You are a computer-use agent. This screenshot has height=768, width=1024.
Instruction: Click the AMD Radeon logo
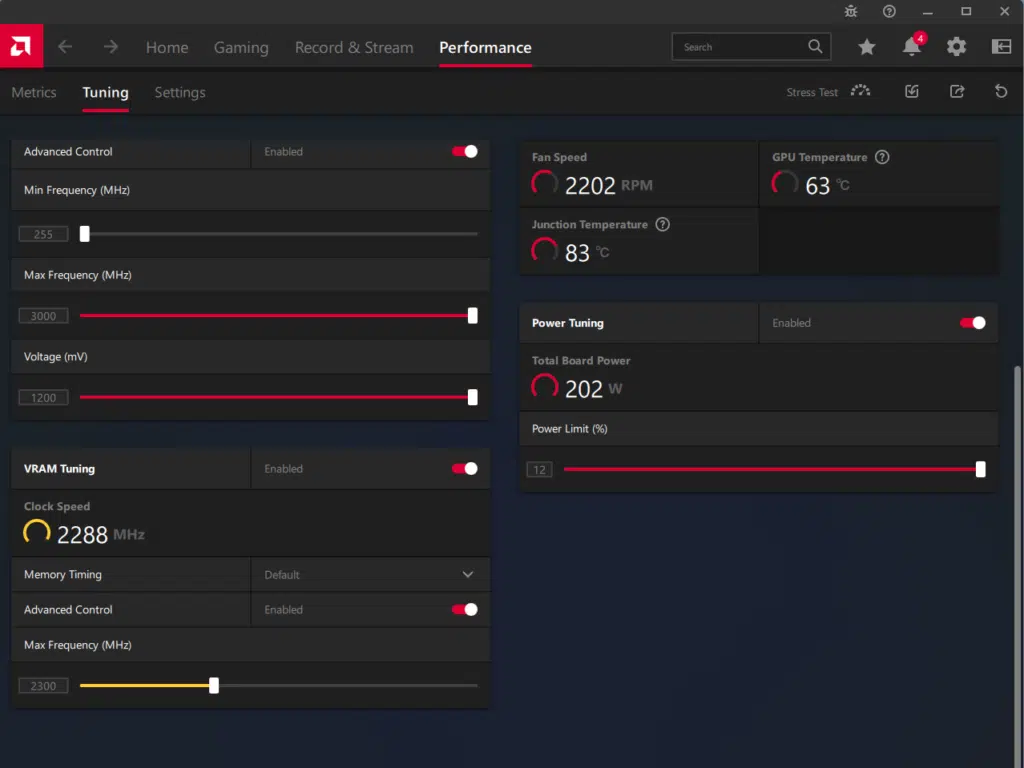coord(20,47)
